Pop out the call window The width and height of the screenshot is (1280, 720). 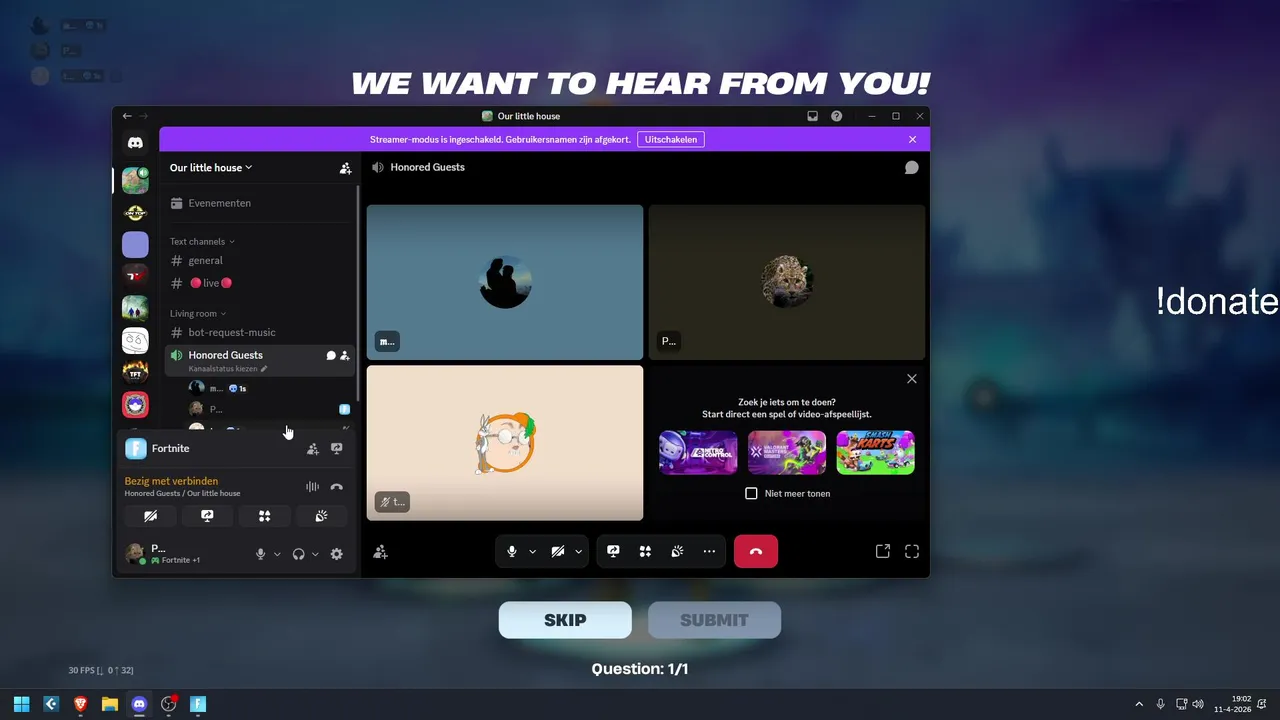883,551
